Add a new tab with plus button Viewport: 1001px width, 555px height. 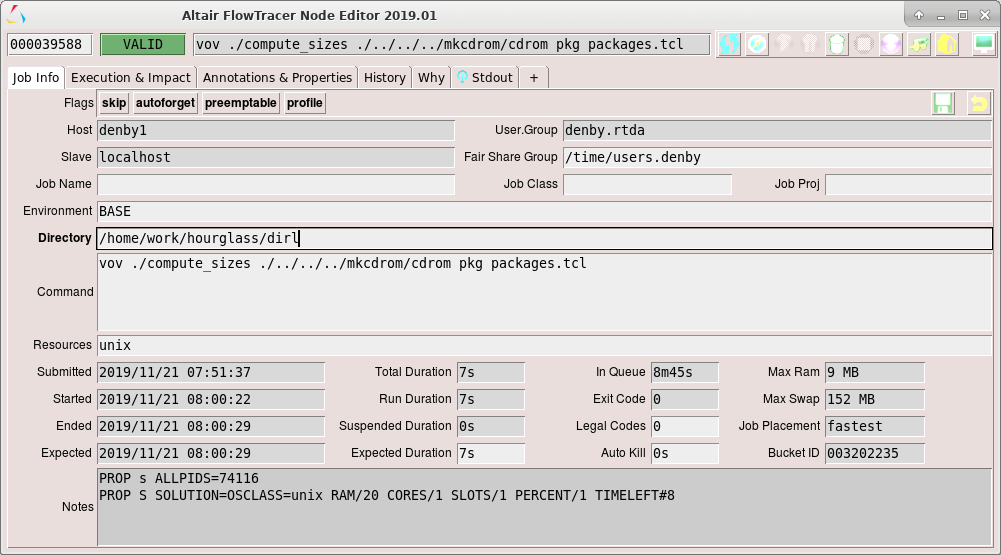pyautogui.click(x=534, y=77)
